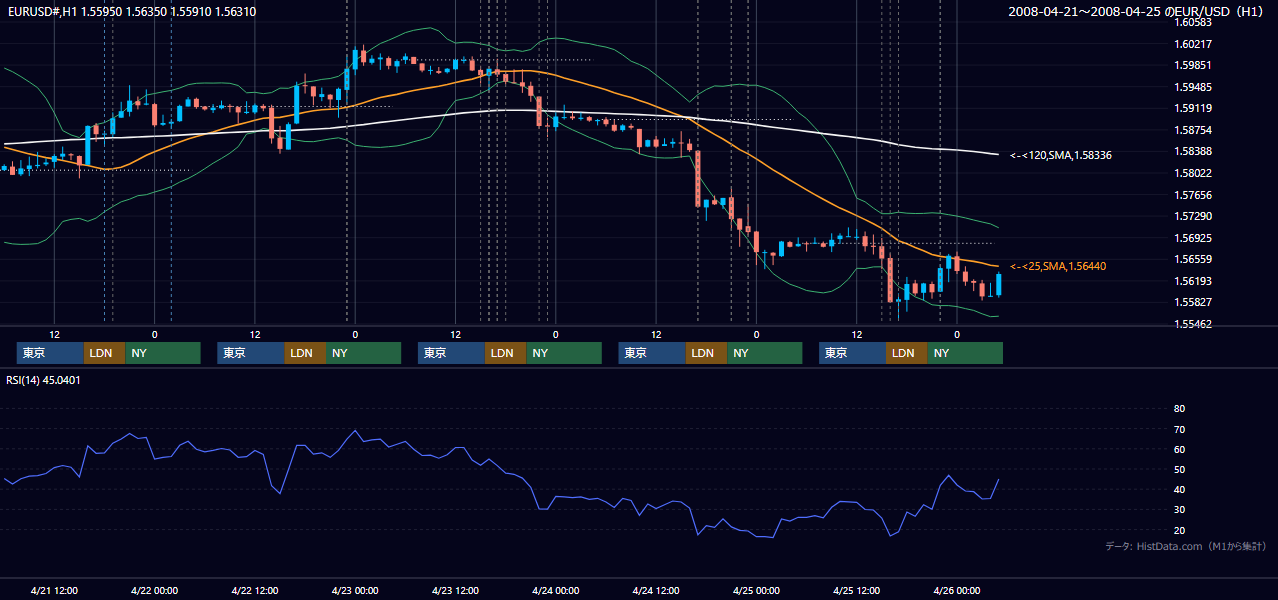This screenshot has height=600, width=1278.
Task: Click the 1.55827 price axis label
Action: 1193,302
